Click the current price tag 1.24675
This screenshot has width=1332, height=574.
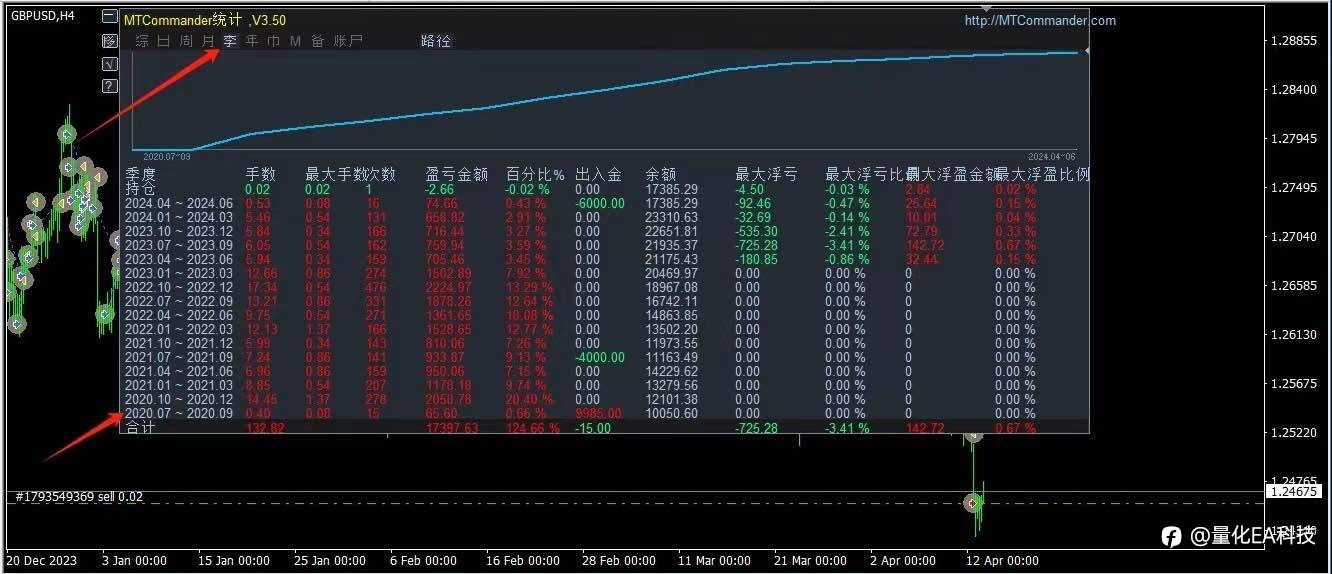click(x=1293, y=491)
